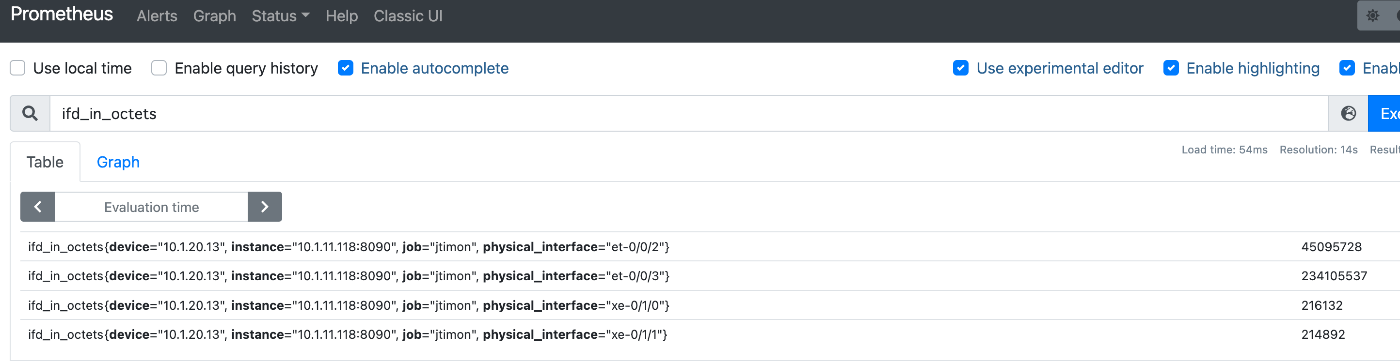Click the search magnifier icon beside query
1400x363 pixels.
click(x=30, y=114)
